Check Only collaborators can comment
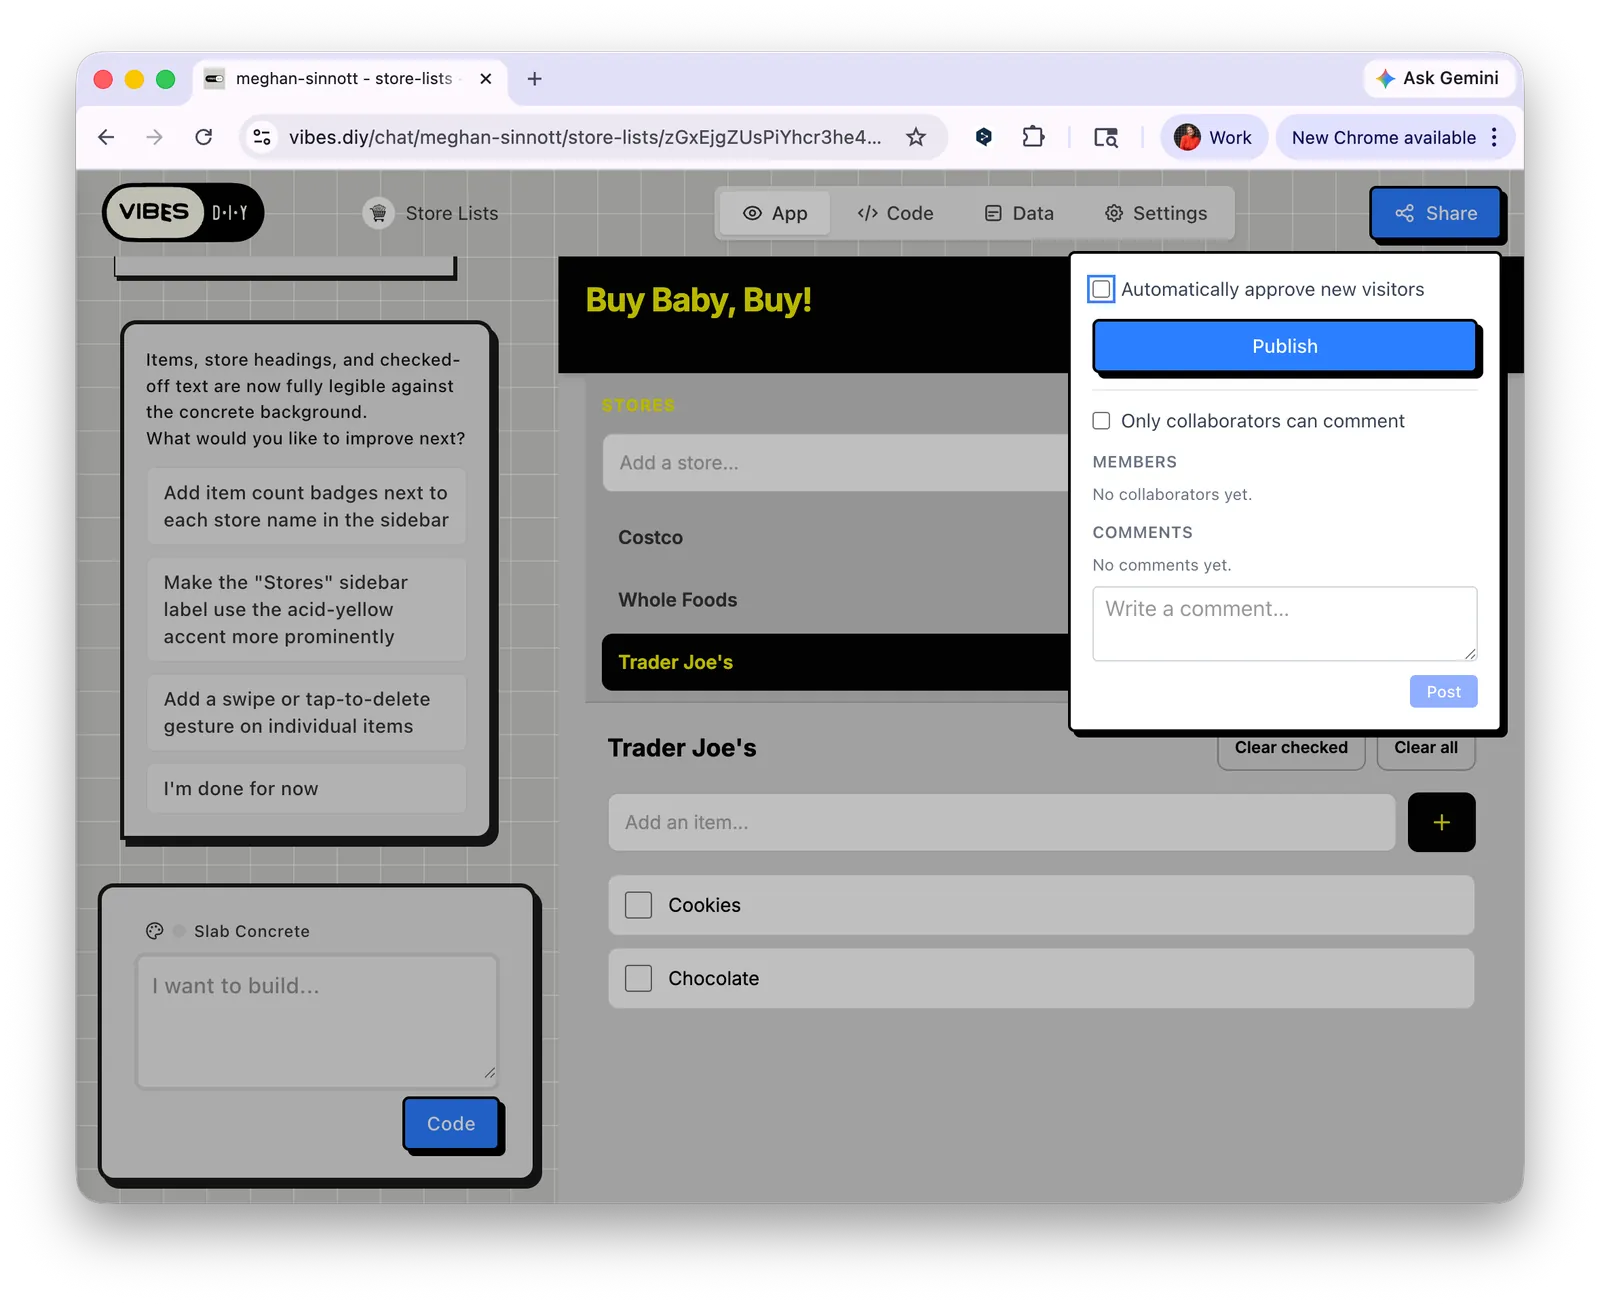 tap(1101, 421)
